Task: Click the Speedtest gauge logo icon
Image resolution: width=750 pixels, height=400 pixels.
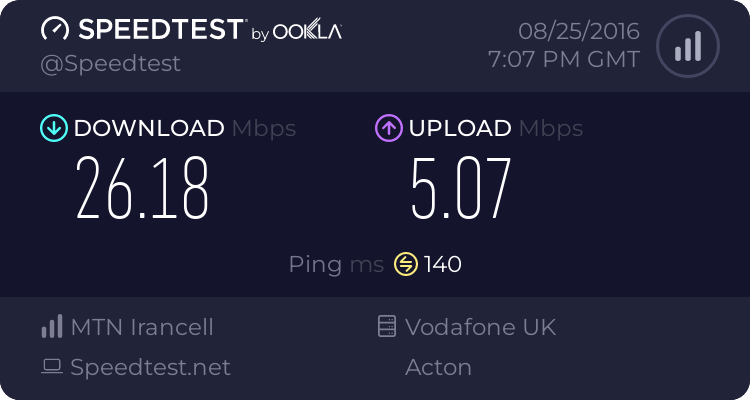Action: (55, 30)
